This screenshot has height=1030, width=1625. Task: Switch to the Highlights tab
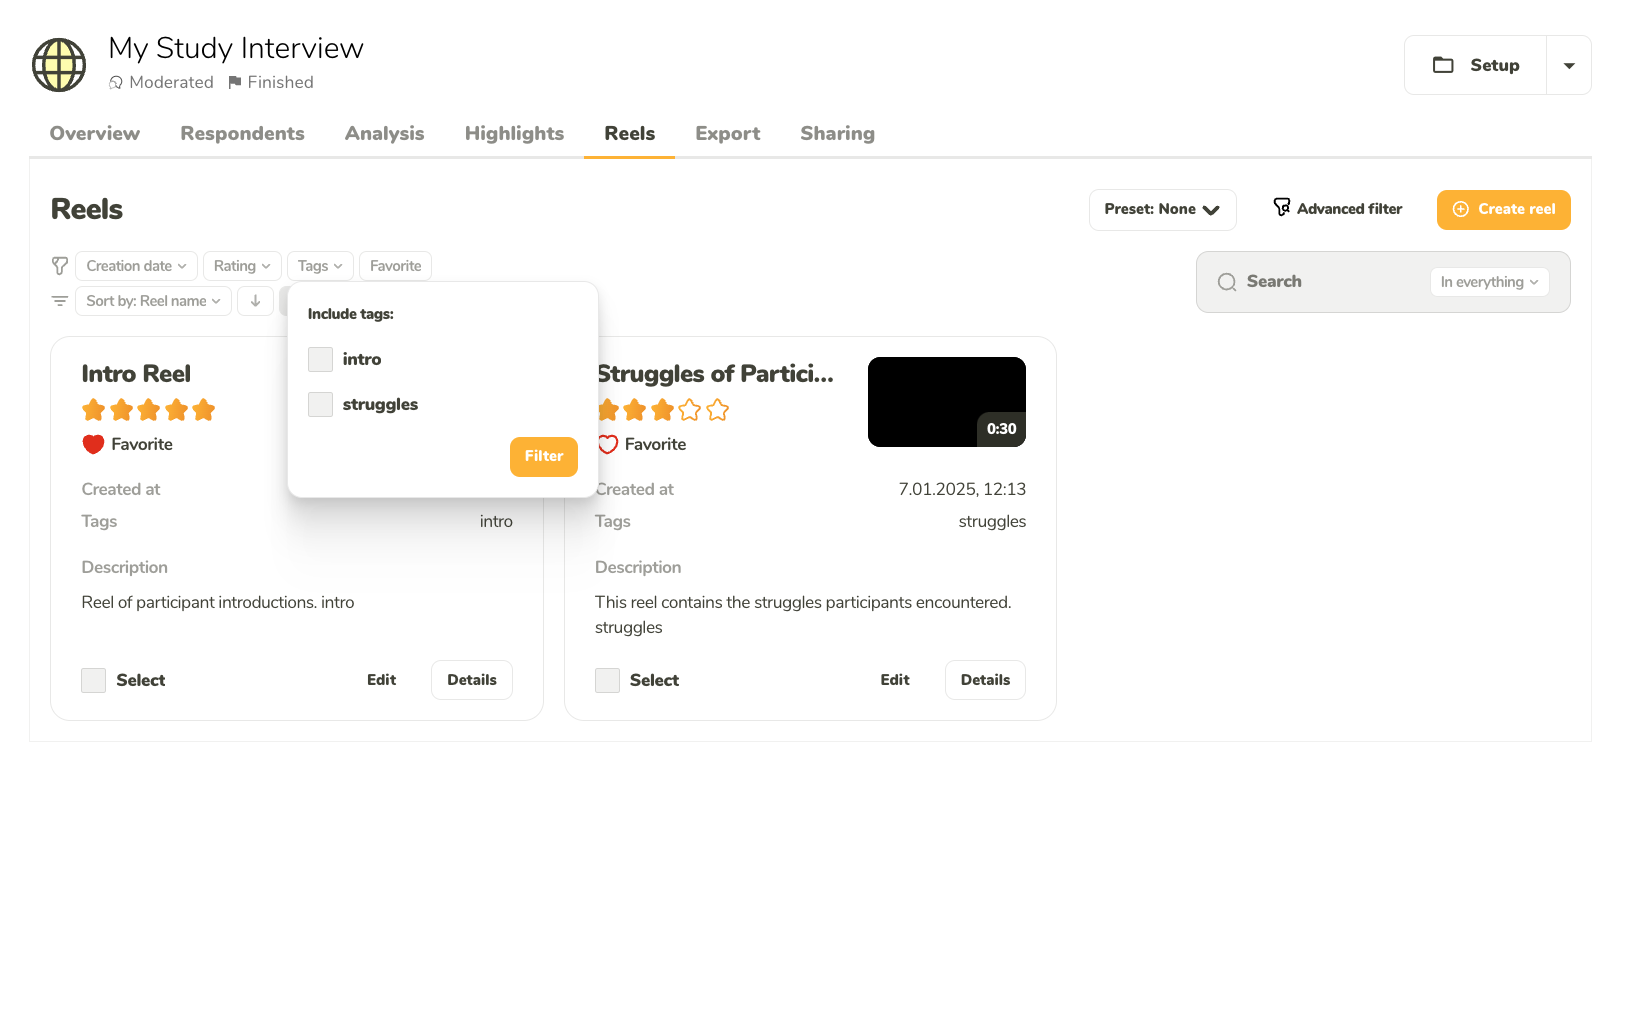[514, 134]
